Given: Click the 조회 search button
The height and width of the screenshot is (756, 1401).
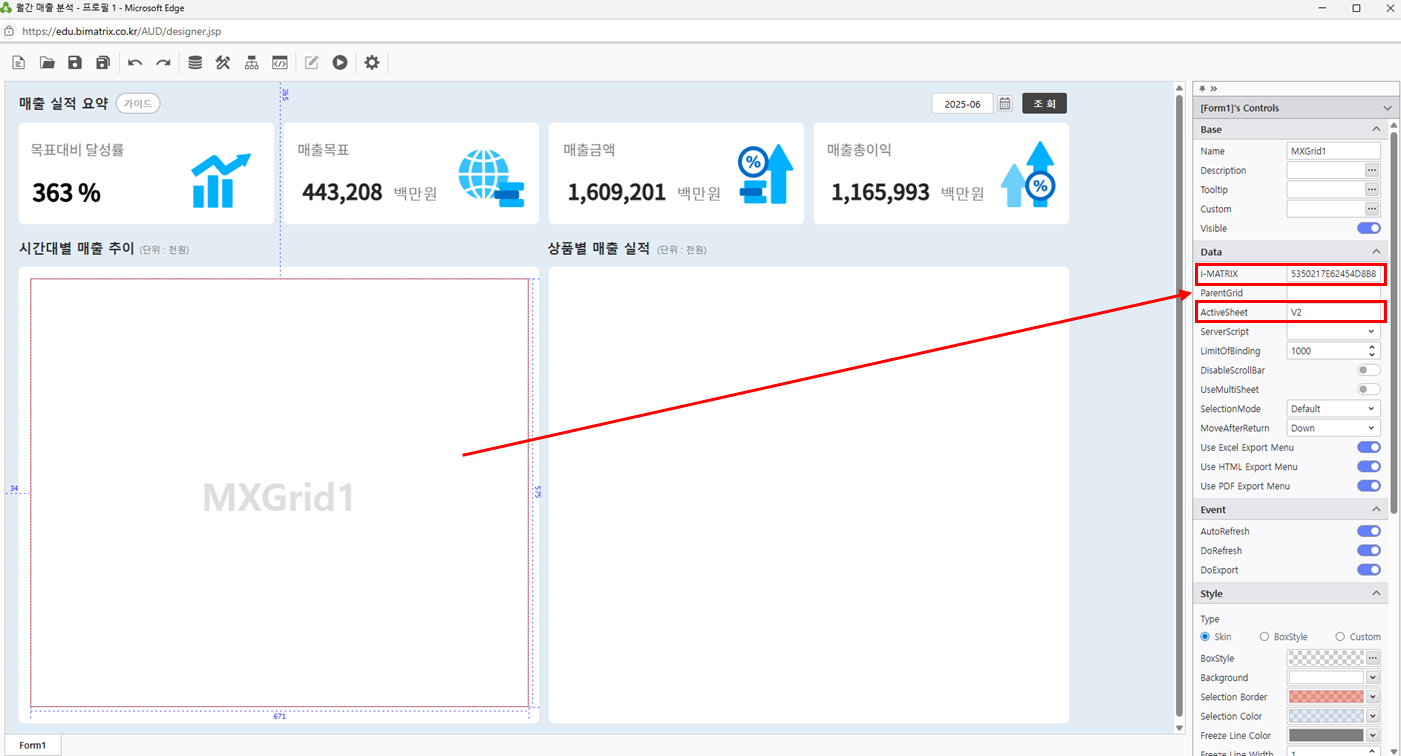Looking at the screenshot, I should tap(1044, 104).
